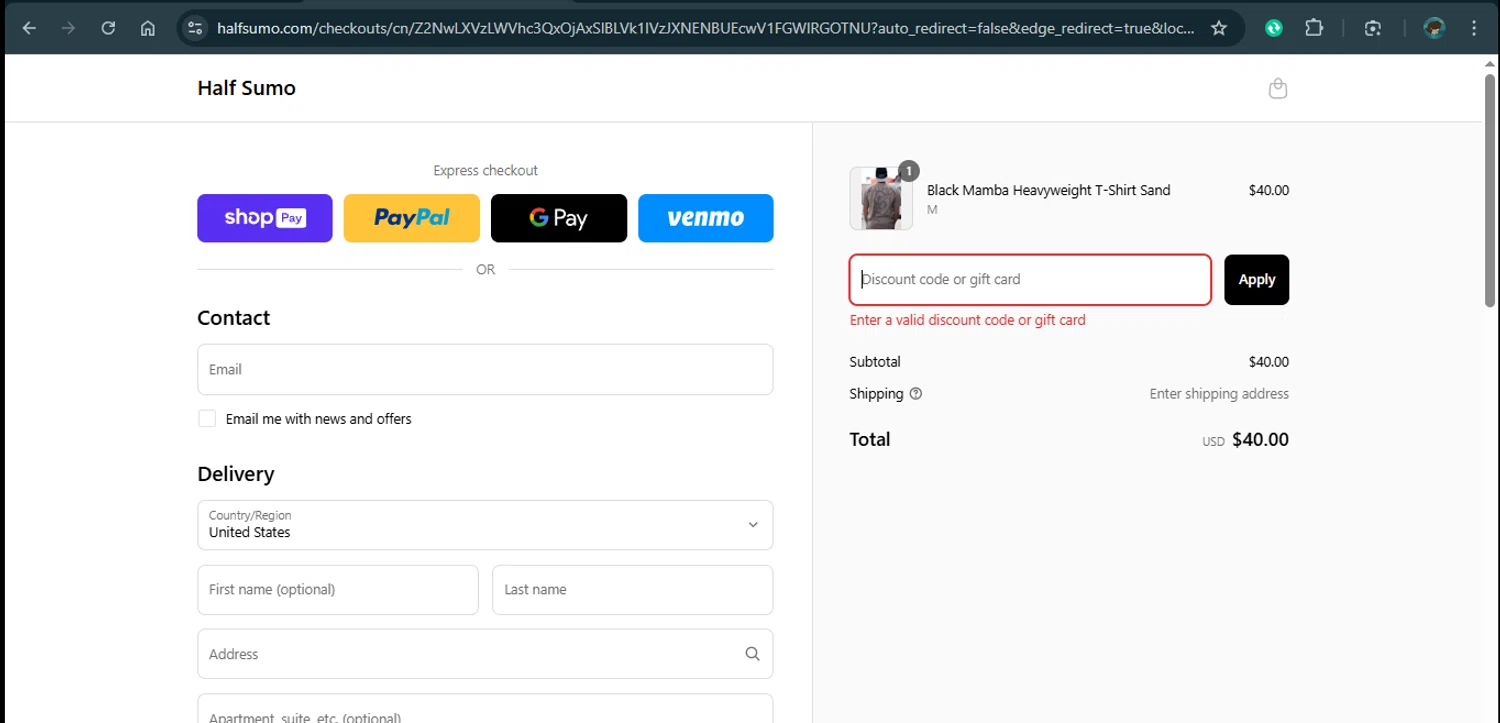Click the browser address bar URL
This screenshot has height=723, width=1500.
pyautogui.click(x=705, y=28)
